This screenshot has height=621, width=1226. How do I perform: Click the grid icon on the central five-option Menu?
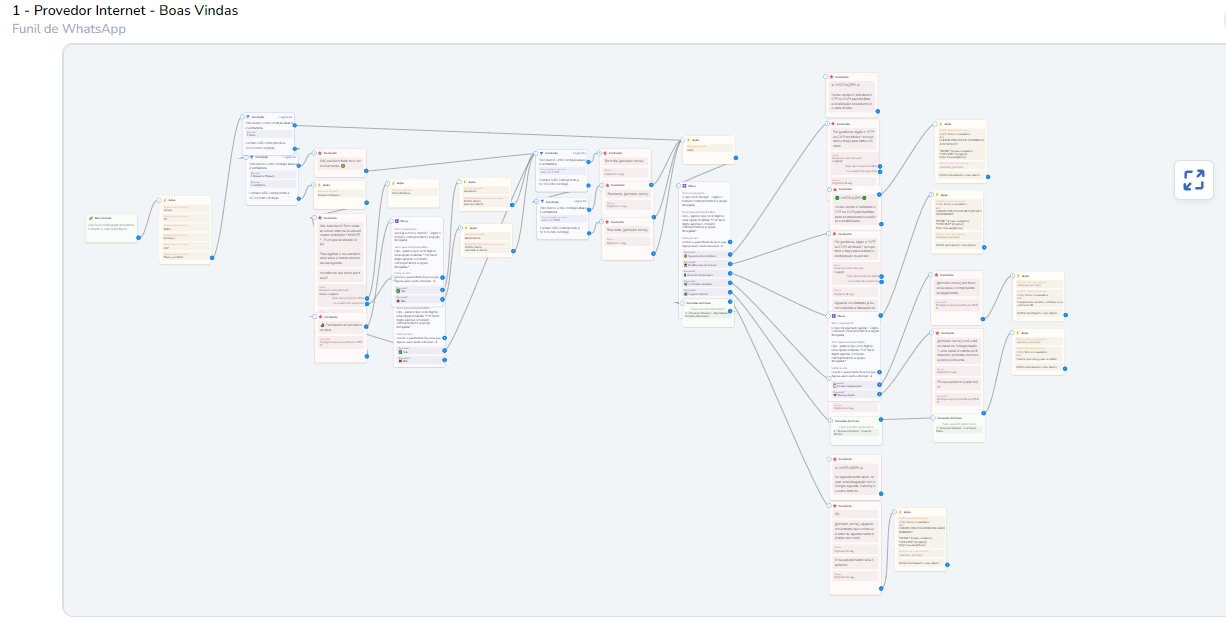point(685,186)
